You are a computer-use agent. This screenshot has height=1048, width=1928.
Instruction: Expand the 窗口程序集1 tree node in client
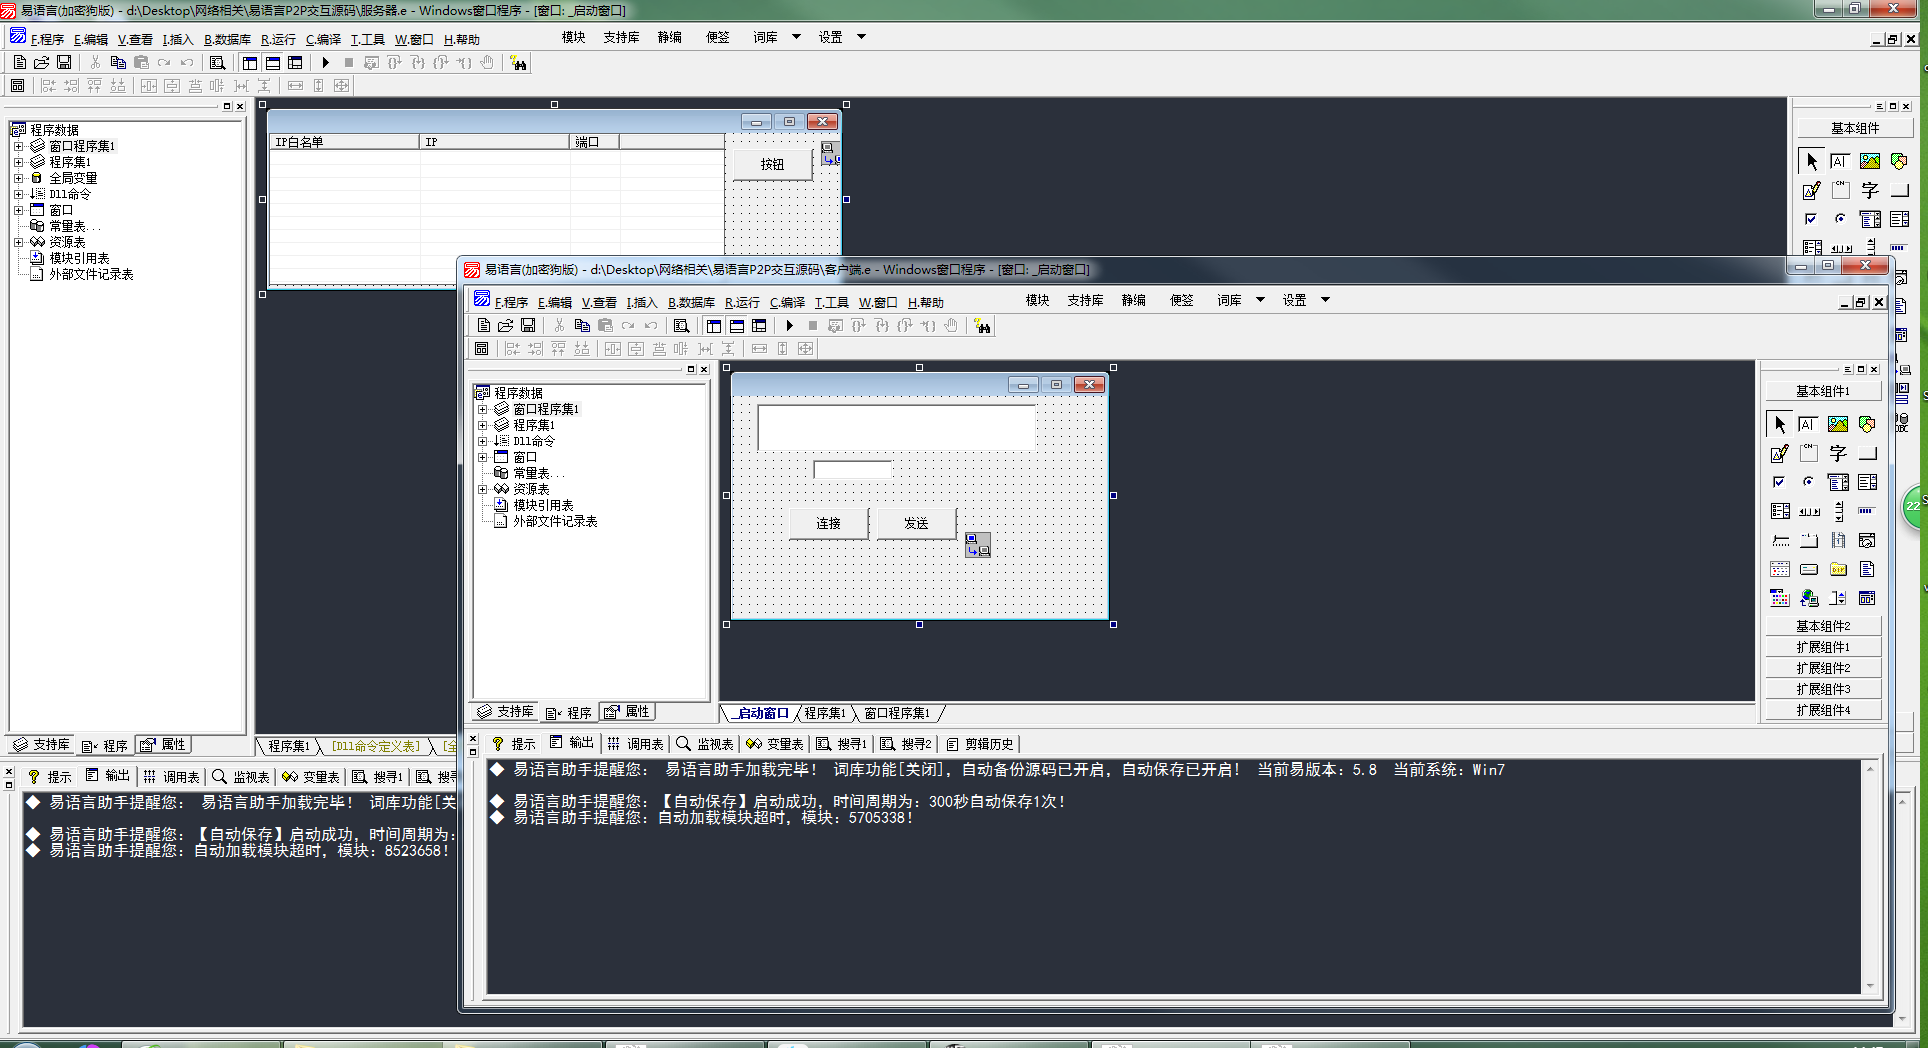(x=482, y=409)
